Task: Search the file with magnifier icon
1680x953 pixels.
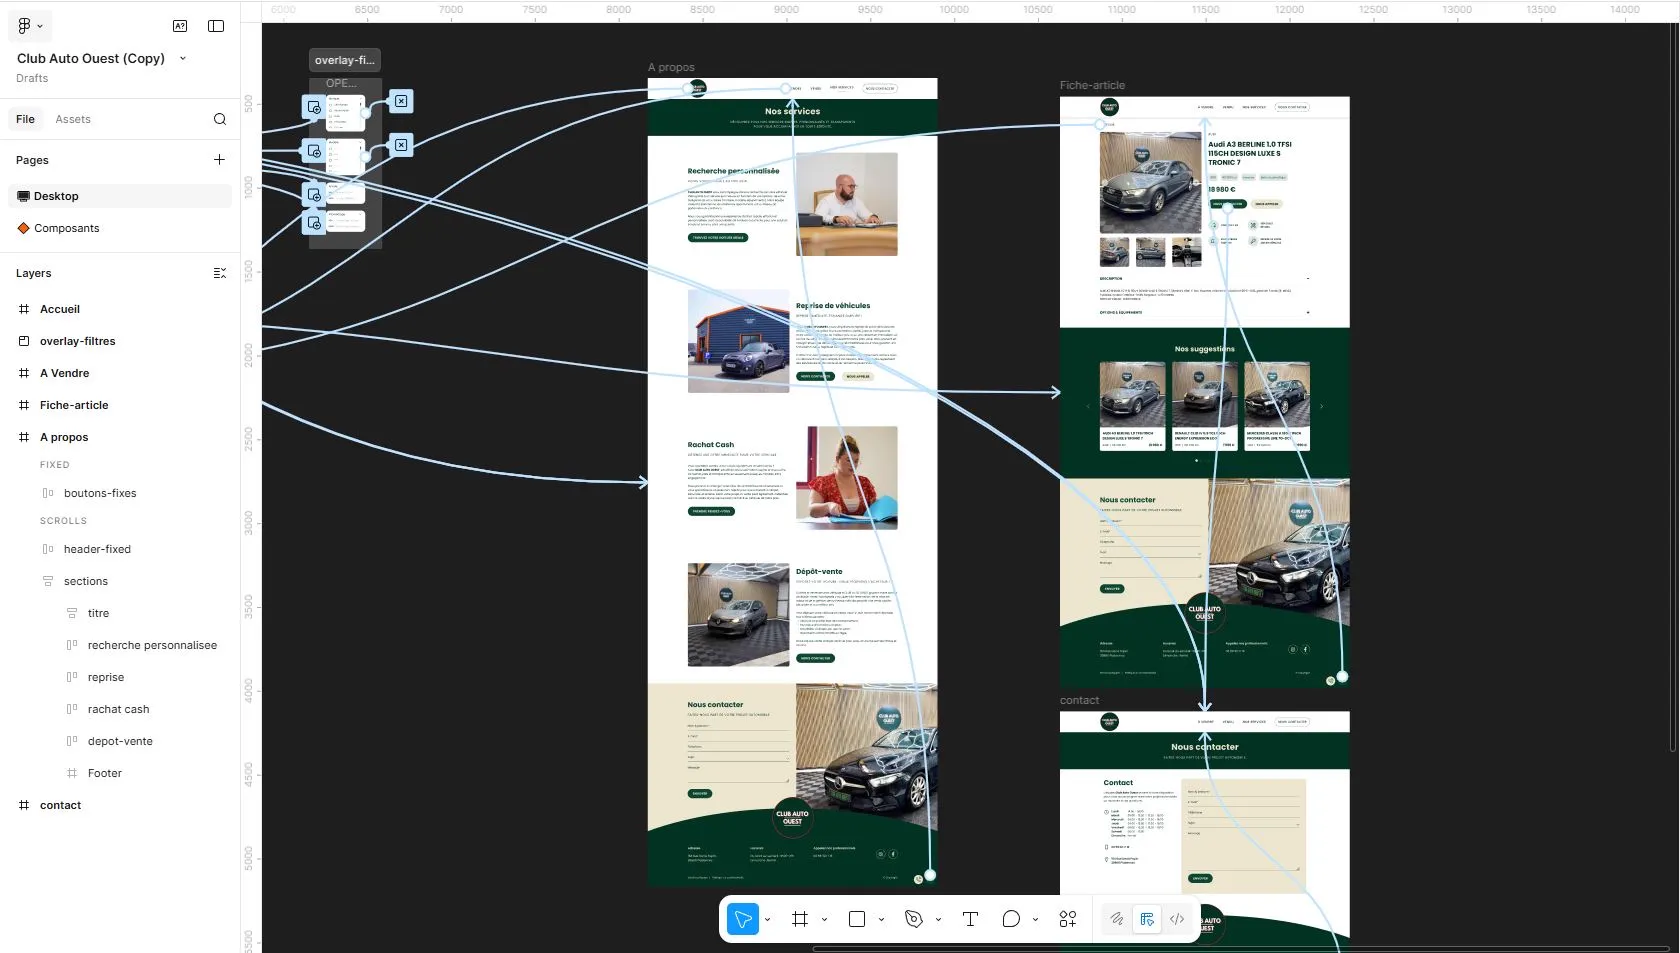Action: (x=220, y=119)
